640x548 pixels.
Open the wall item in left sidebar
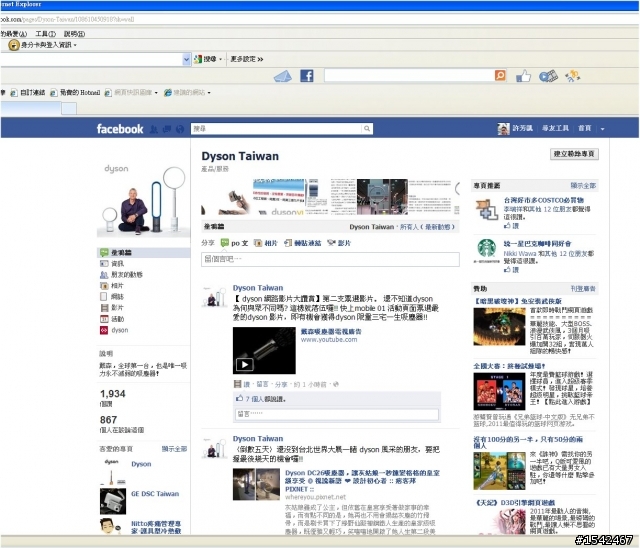click(143, 253)
